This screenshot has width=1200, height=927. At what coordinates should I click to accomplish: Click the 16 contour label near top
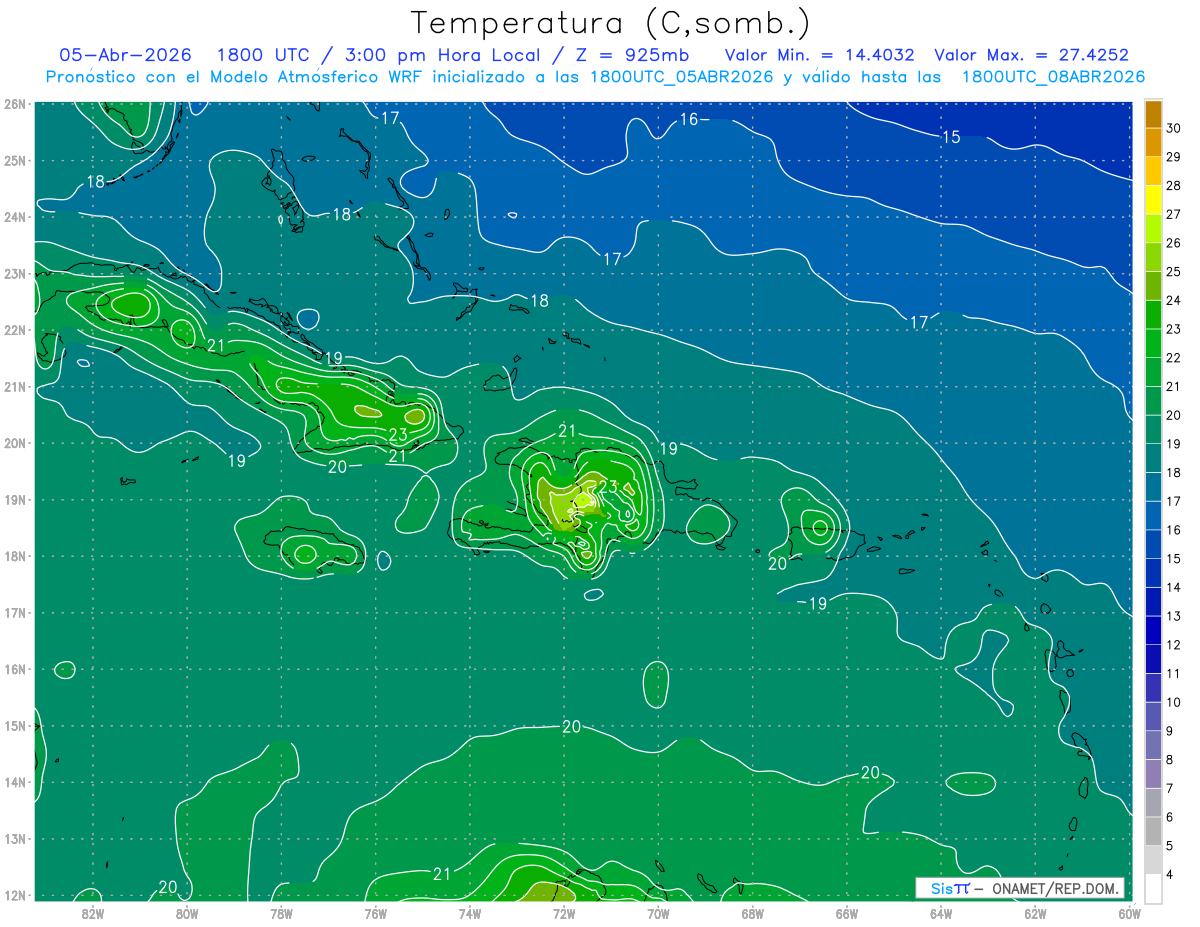coord(688,119)
